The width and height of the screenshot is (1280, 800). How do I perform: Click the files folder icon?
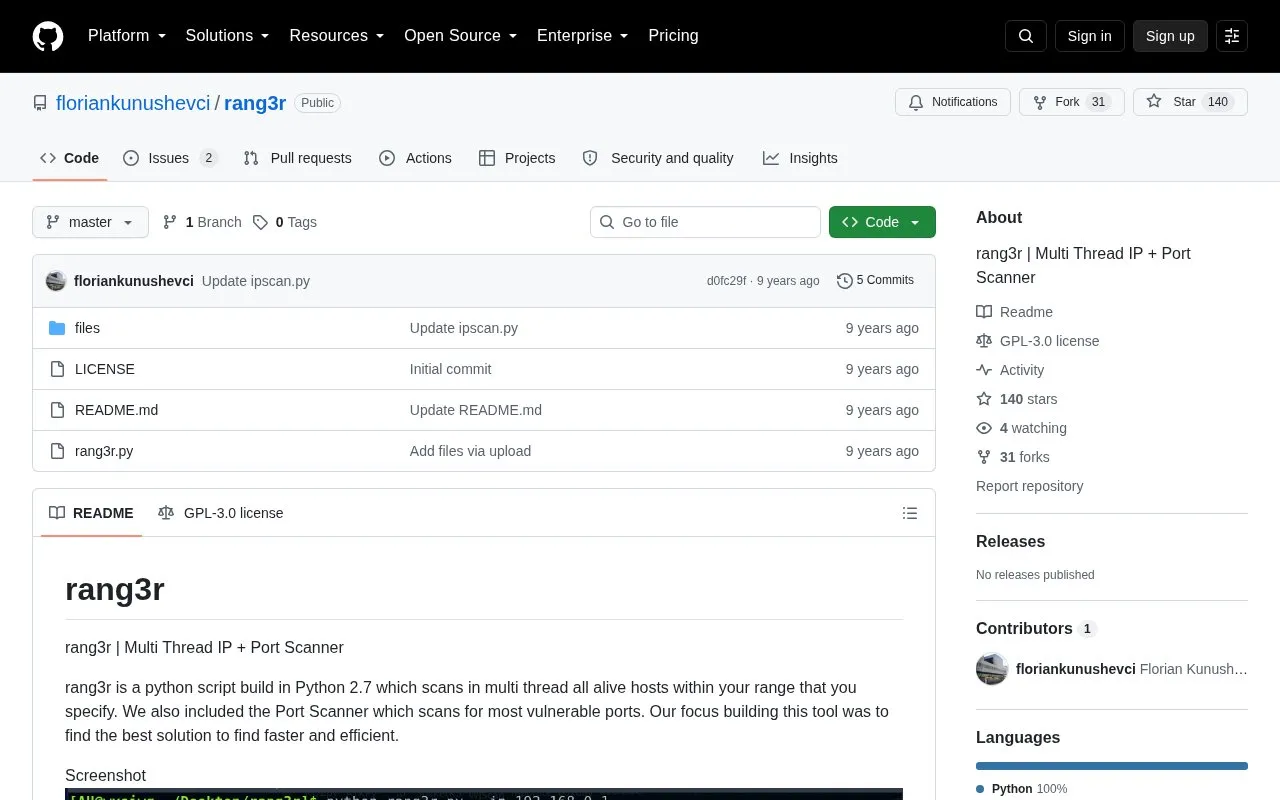pos(57,328)
